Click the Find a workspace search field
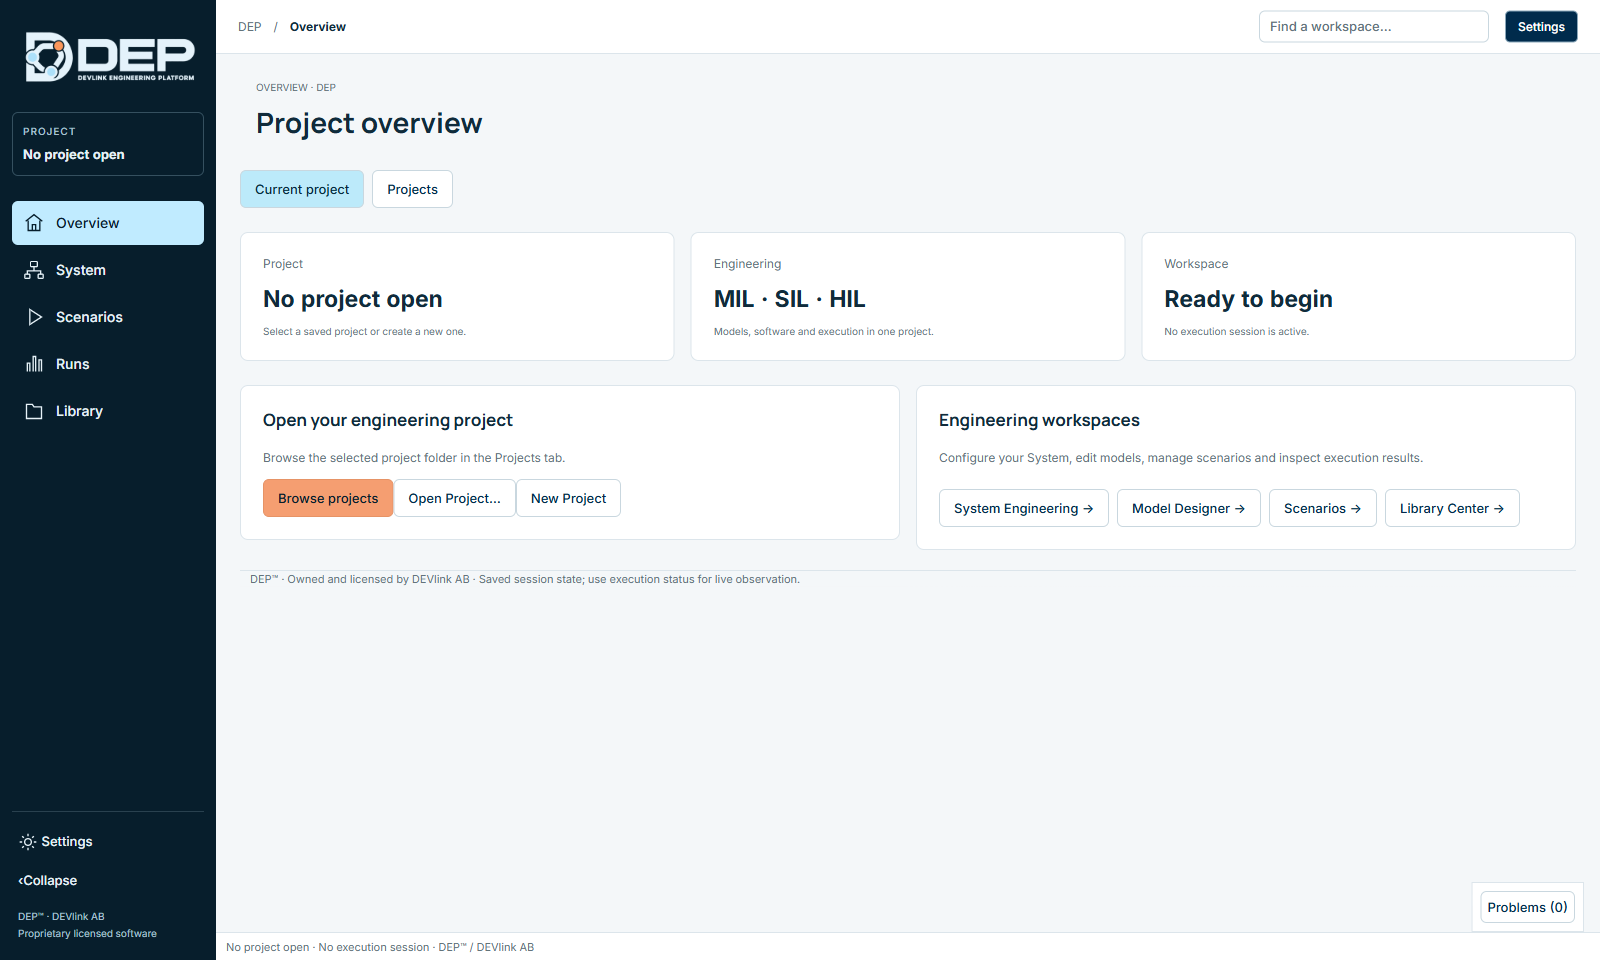Viewport: 1600px width, 960px height. (x=1374, y=27)
